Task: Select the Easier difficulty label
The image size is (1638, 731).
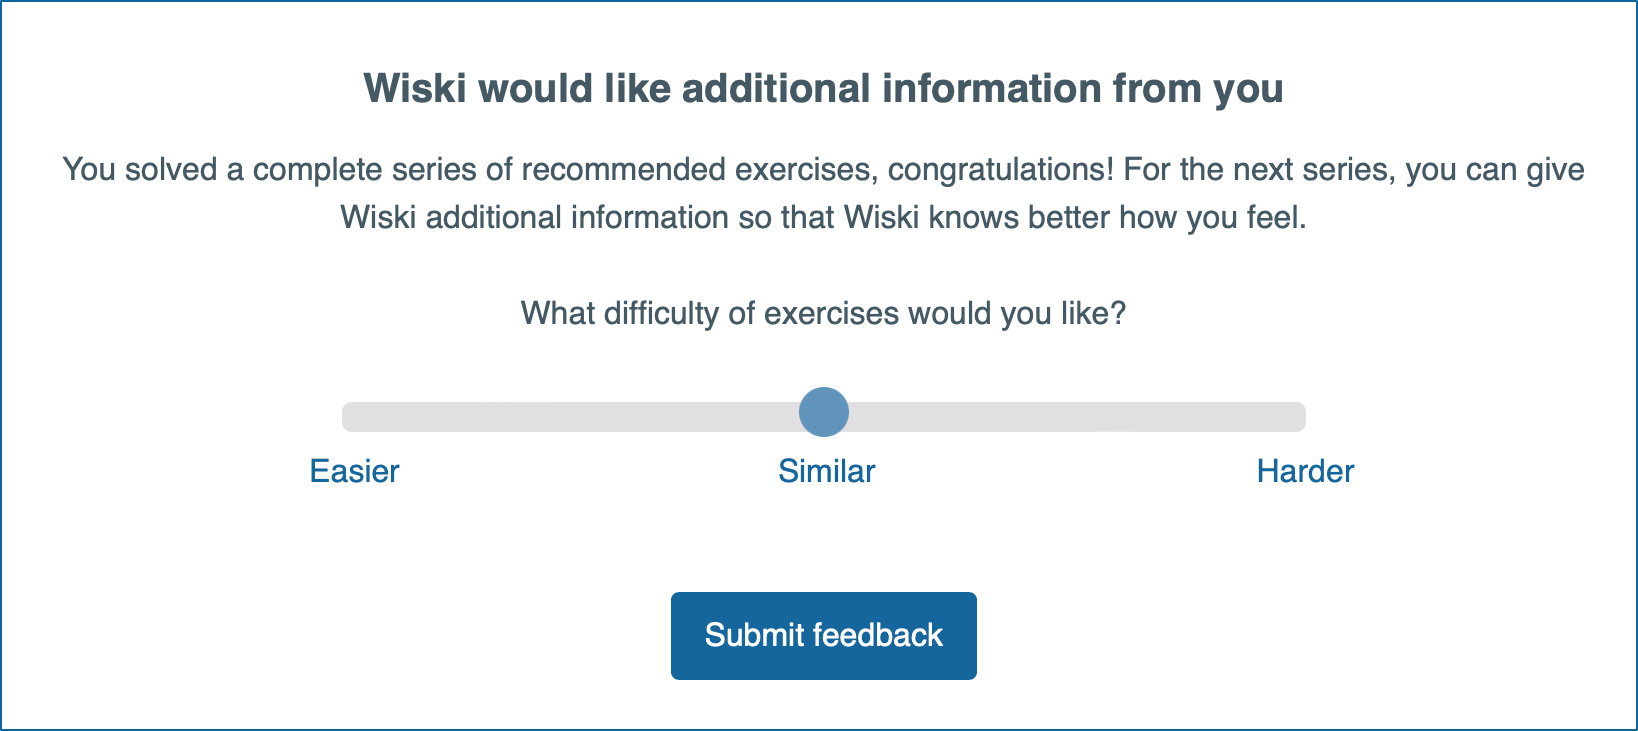Action: click(354, 471)
